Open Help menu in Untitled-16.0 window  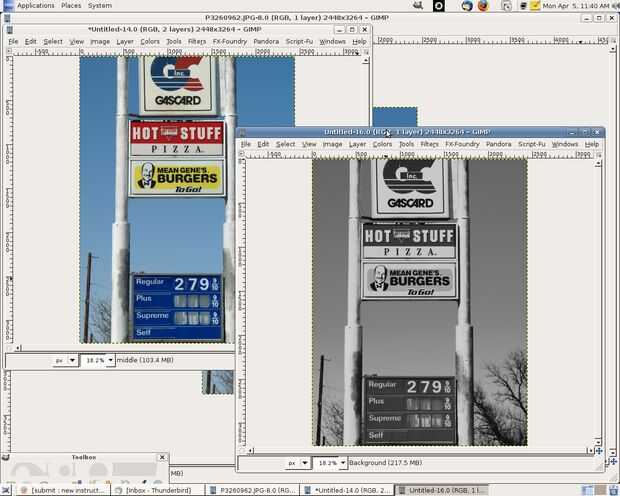[592, 144]
